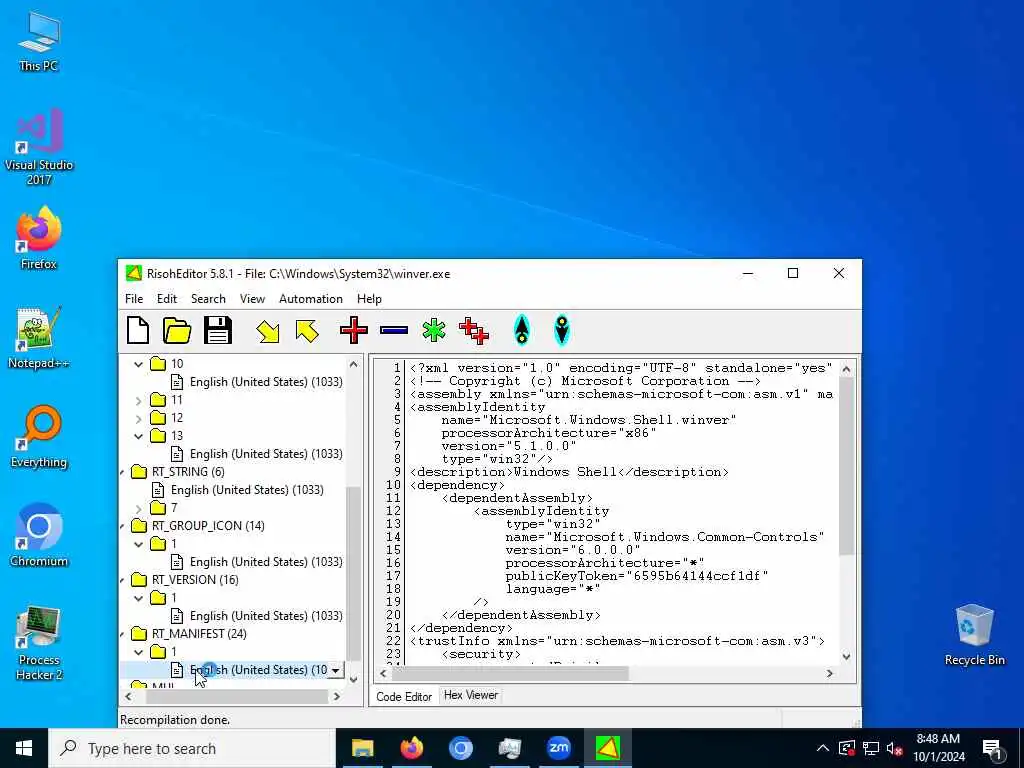Open the Edit menu
The height and width of the screenshot is (768, 1024).
[x=167, y=298]
